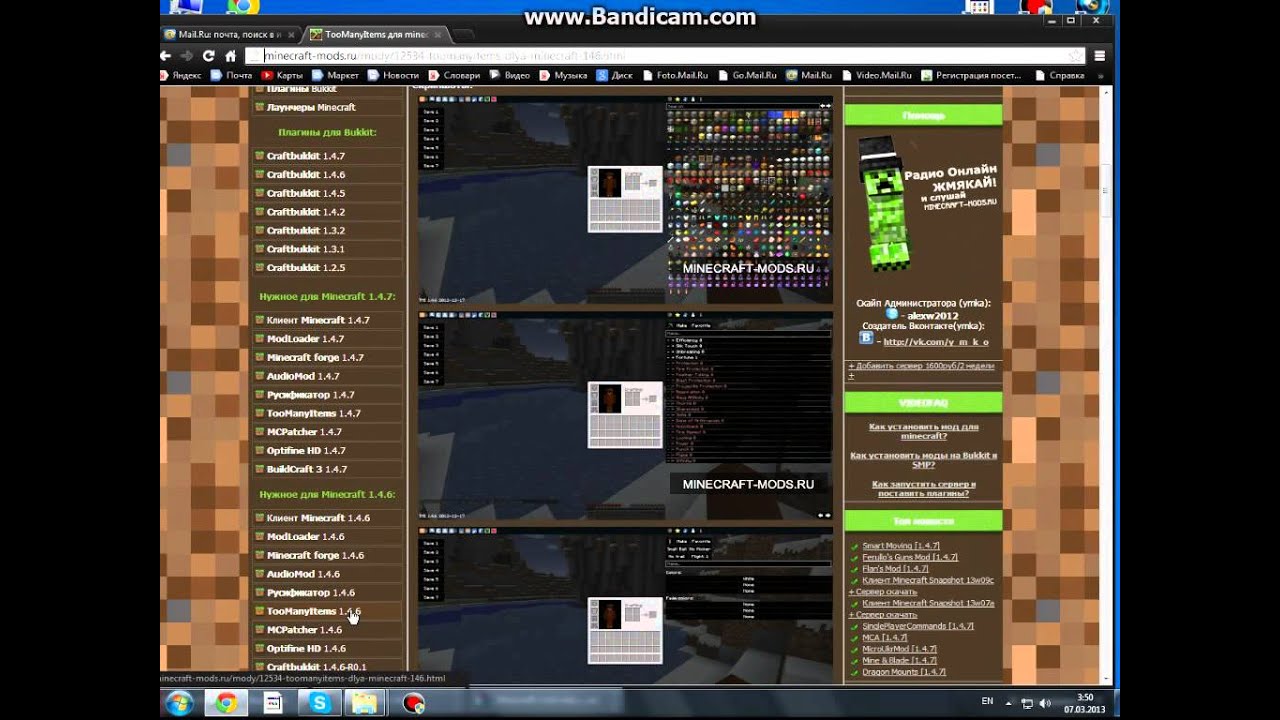The width and height of the screenshot is (1280, 720).
Task: Reload the page with the refresh icon
Action: [x=208, y=56]
